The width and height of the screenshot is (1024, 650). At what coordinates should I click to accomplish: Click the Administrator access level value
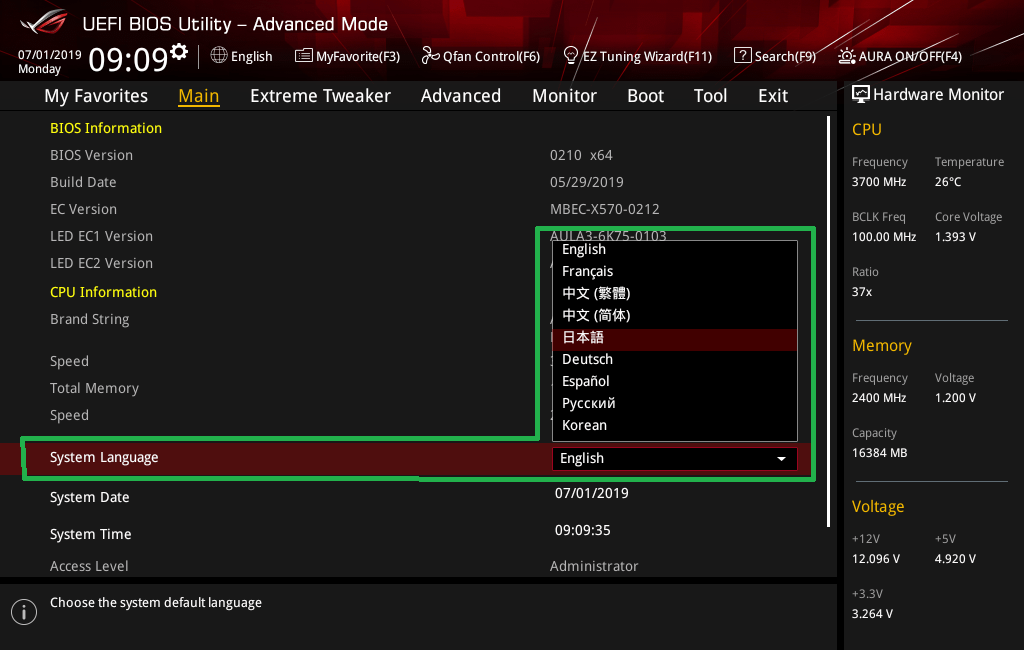[594, 566]
